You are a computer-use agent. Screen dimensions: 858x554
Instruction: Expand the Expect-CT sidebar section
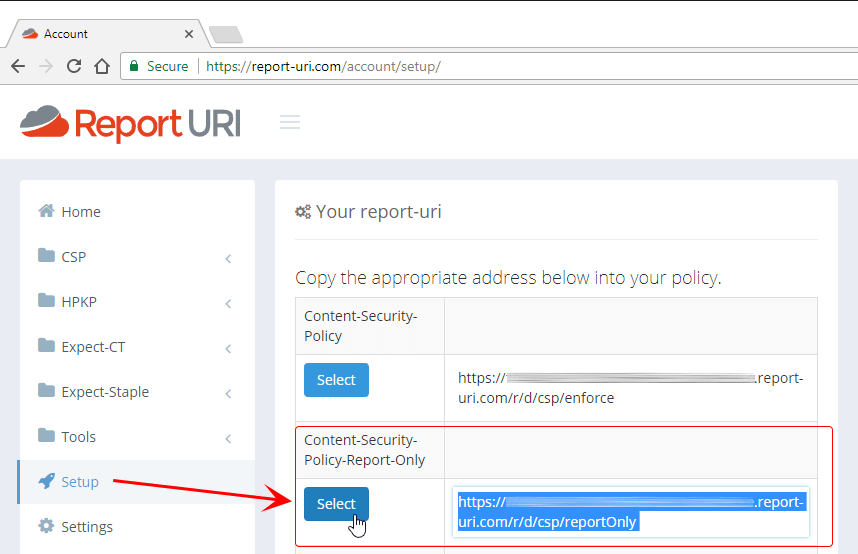pos(136,347)
